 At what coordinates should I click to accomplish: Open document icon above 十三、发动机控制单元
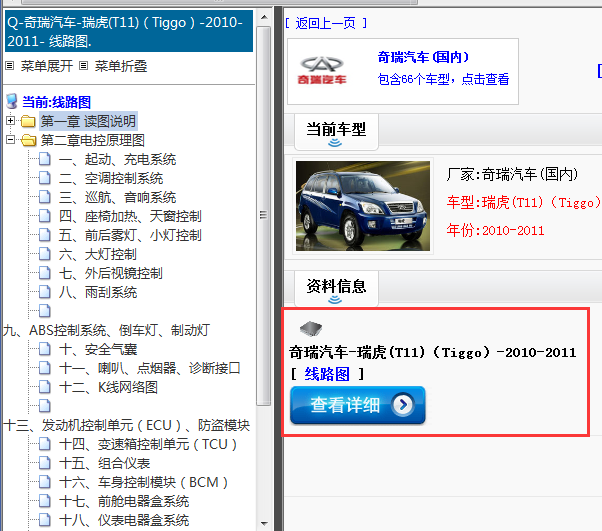point(45,406)
